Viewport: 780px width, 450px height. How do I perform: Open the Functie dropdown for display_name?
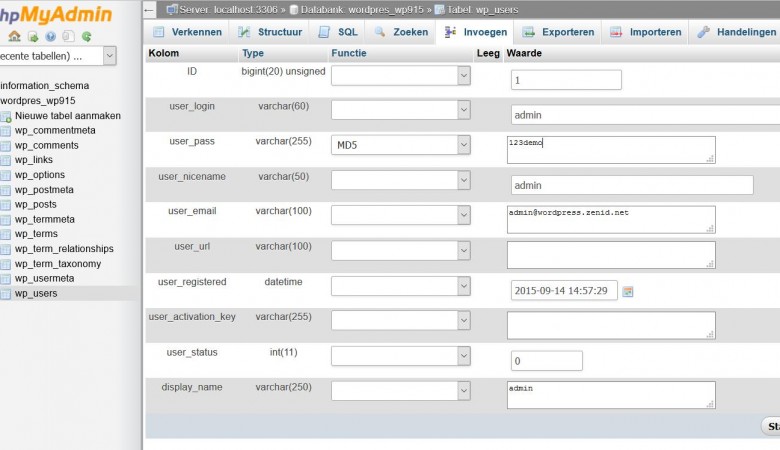tap(401, 391)
